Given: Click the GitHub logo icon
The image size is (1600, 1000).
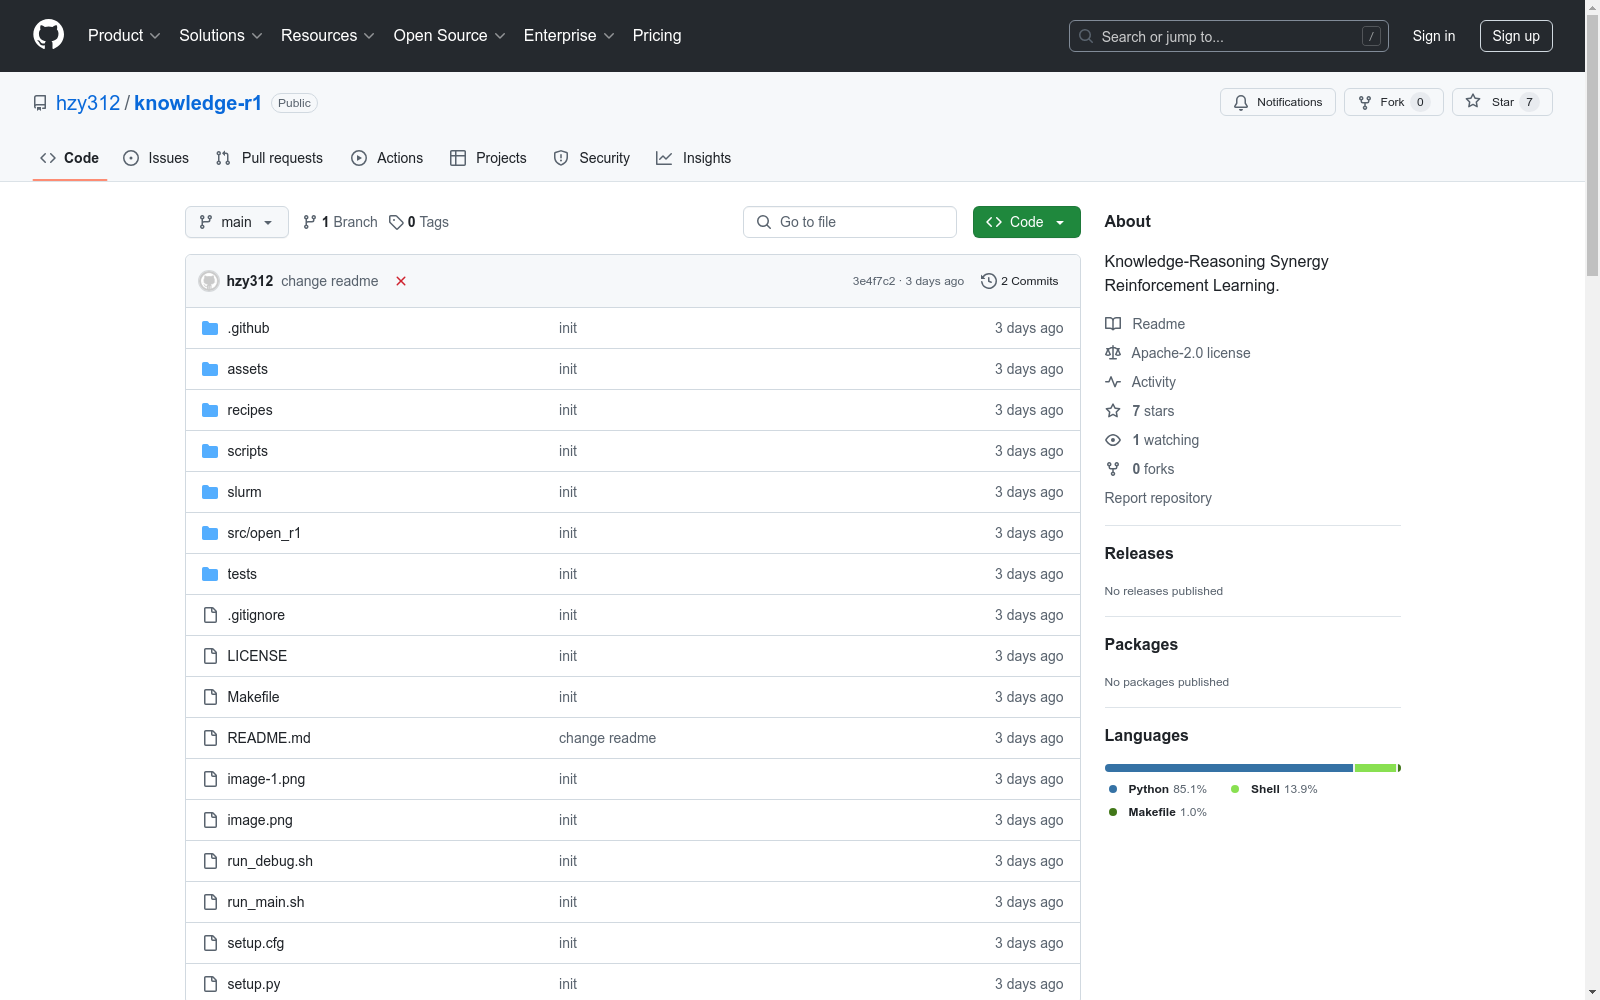Looking at the screenshot, I should (x=48, y=35).
